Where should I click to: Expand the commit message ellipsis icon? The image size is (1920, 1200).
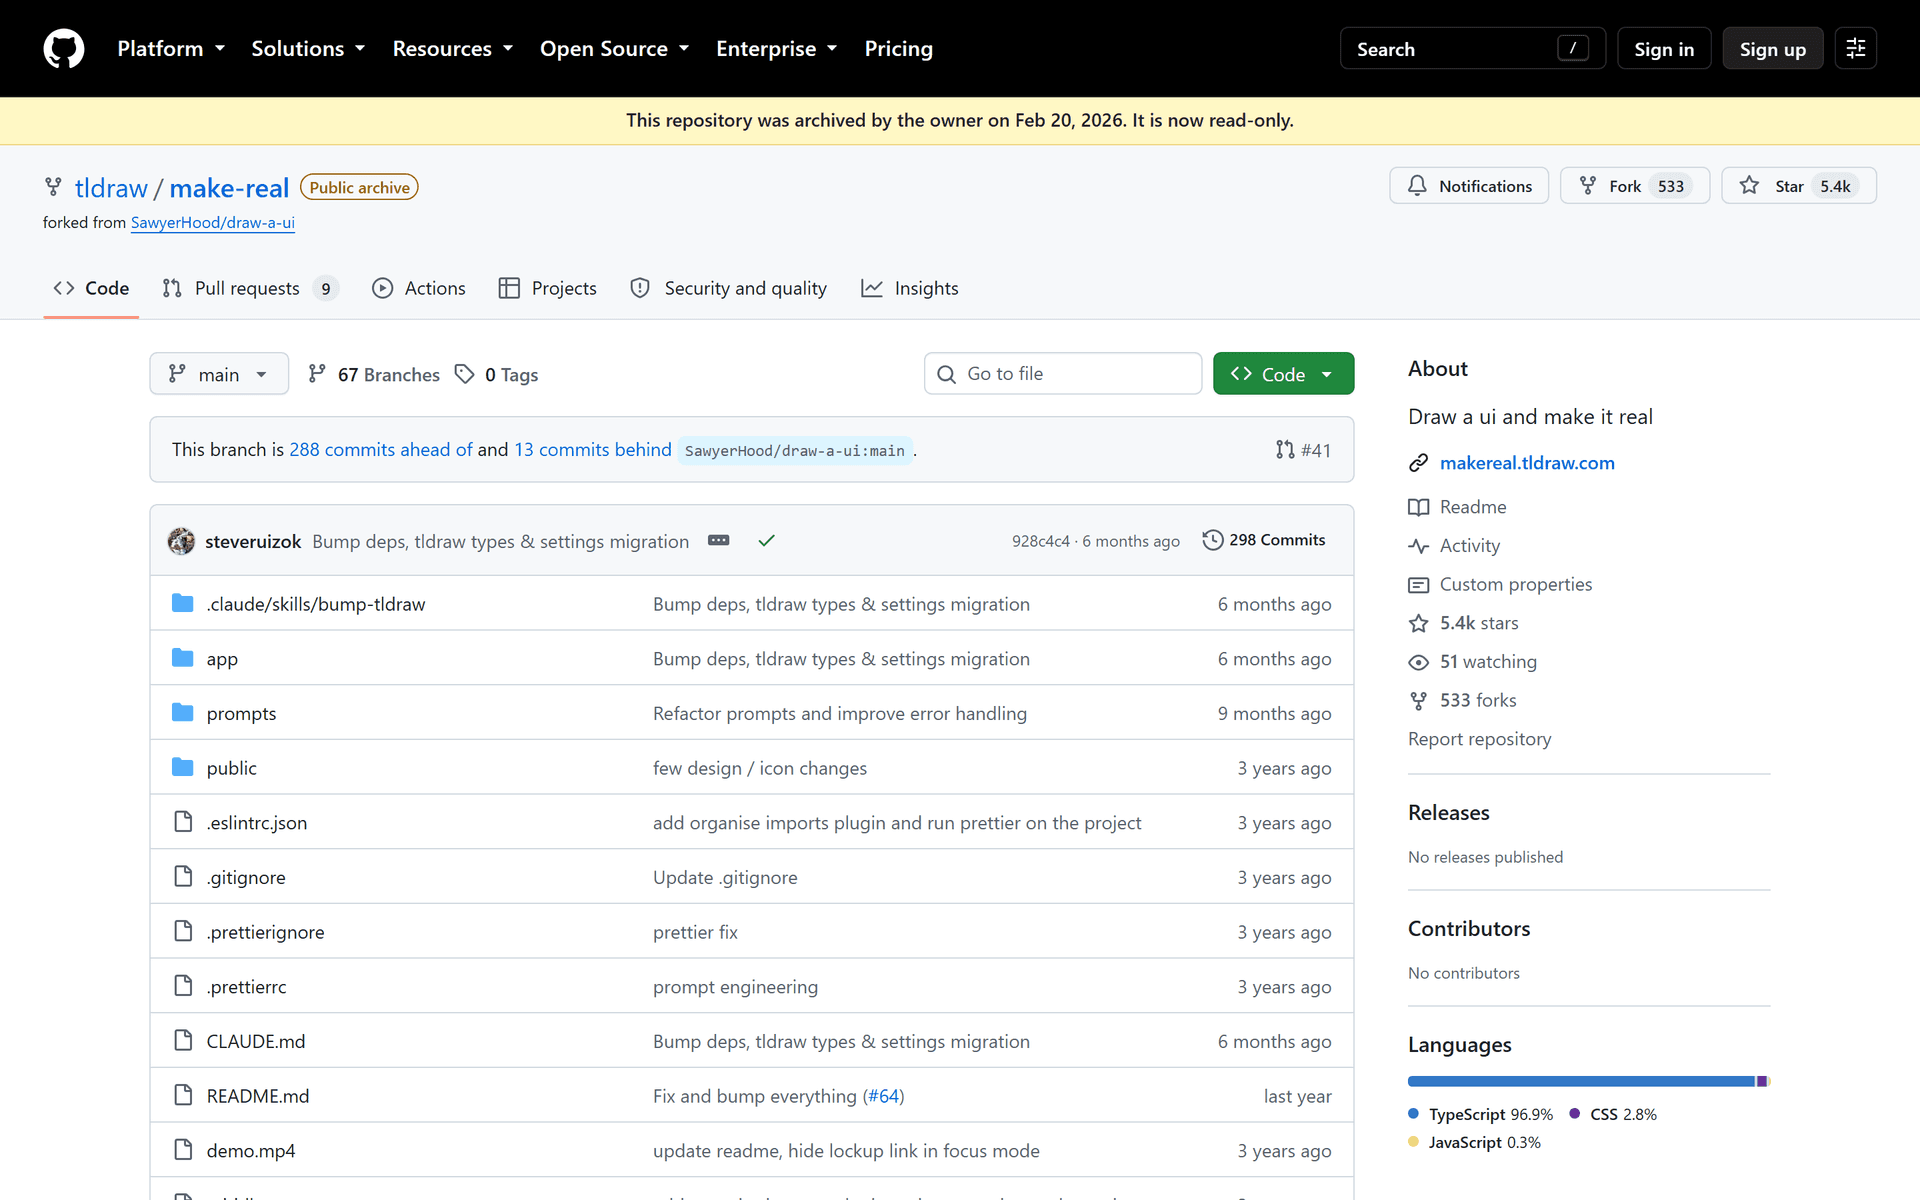tap(718, 540)
